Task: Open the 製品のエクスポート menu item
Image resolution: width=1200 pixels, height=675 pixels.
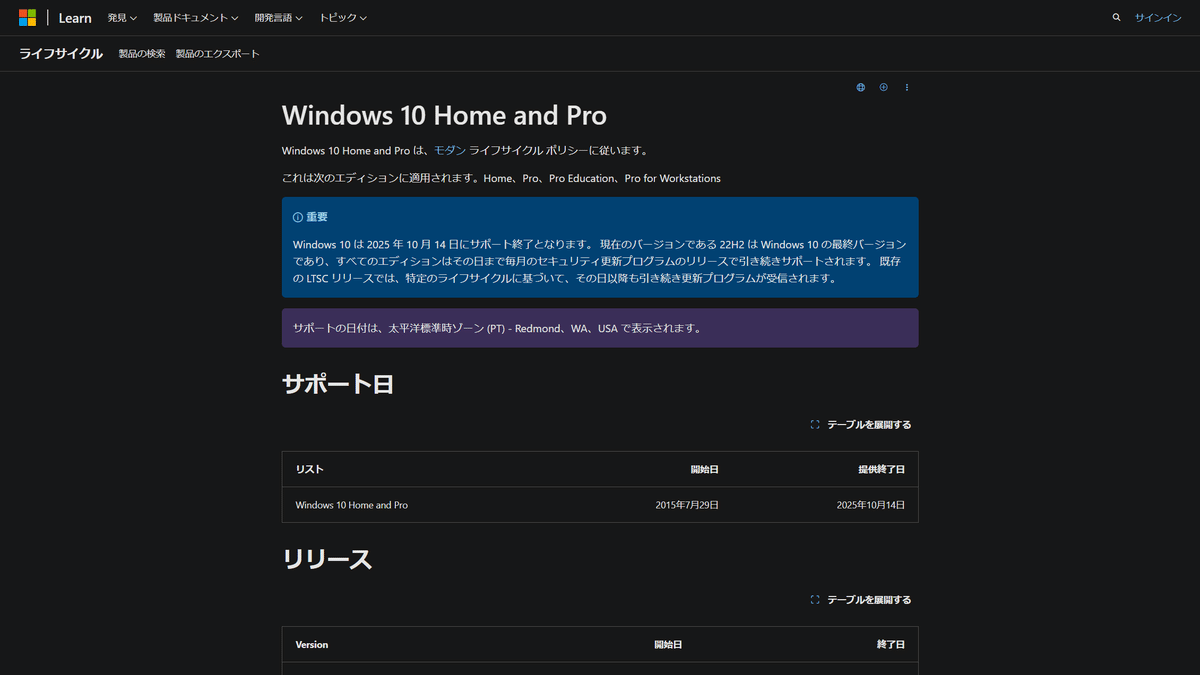Action: tap(218, 54)
